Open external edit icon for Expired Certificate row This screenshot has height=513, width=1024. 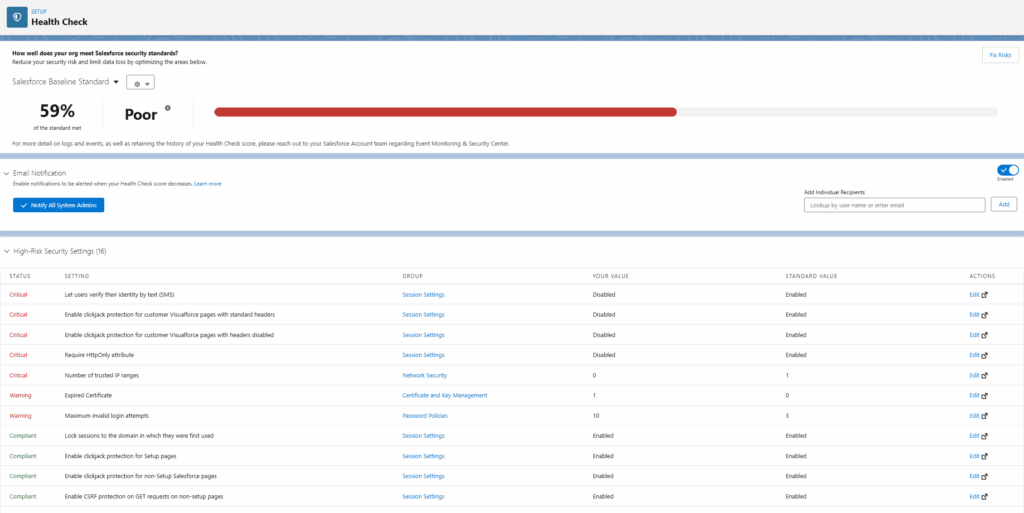(984, 396)
